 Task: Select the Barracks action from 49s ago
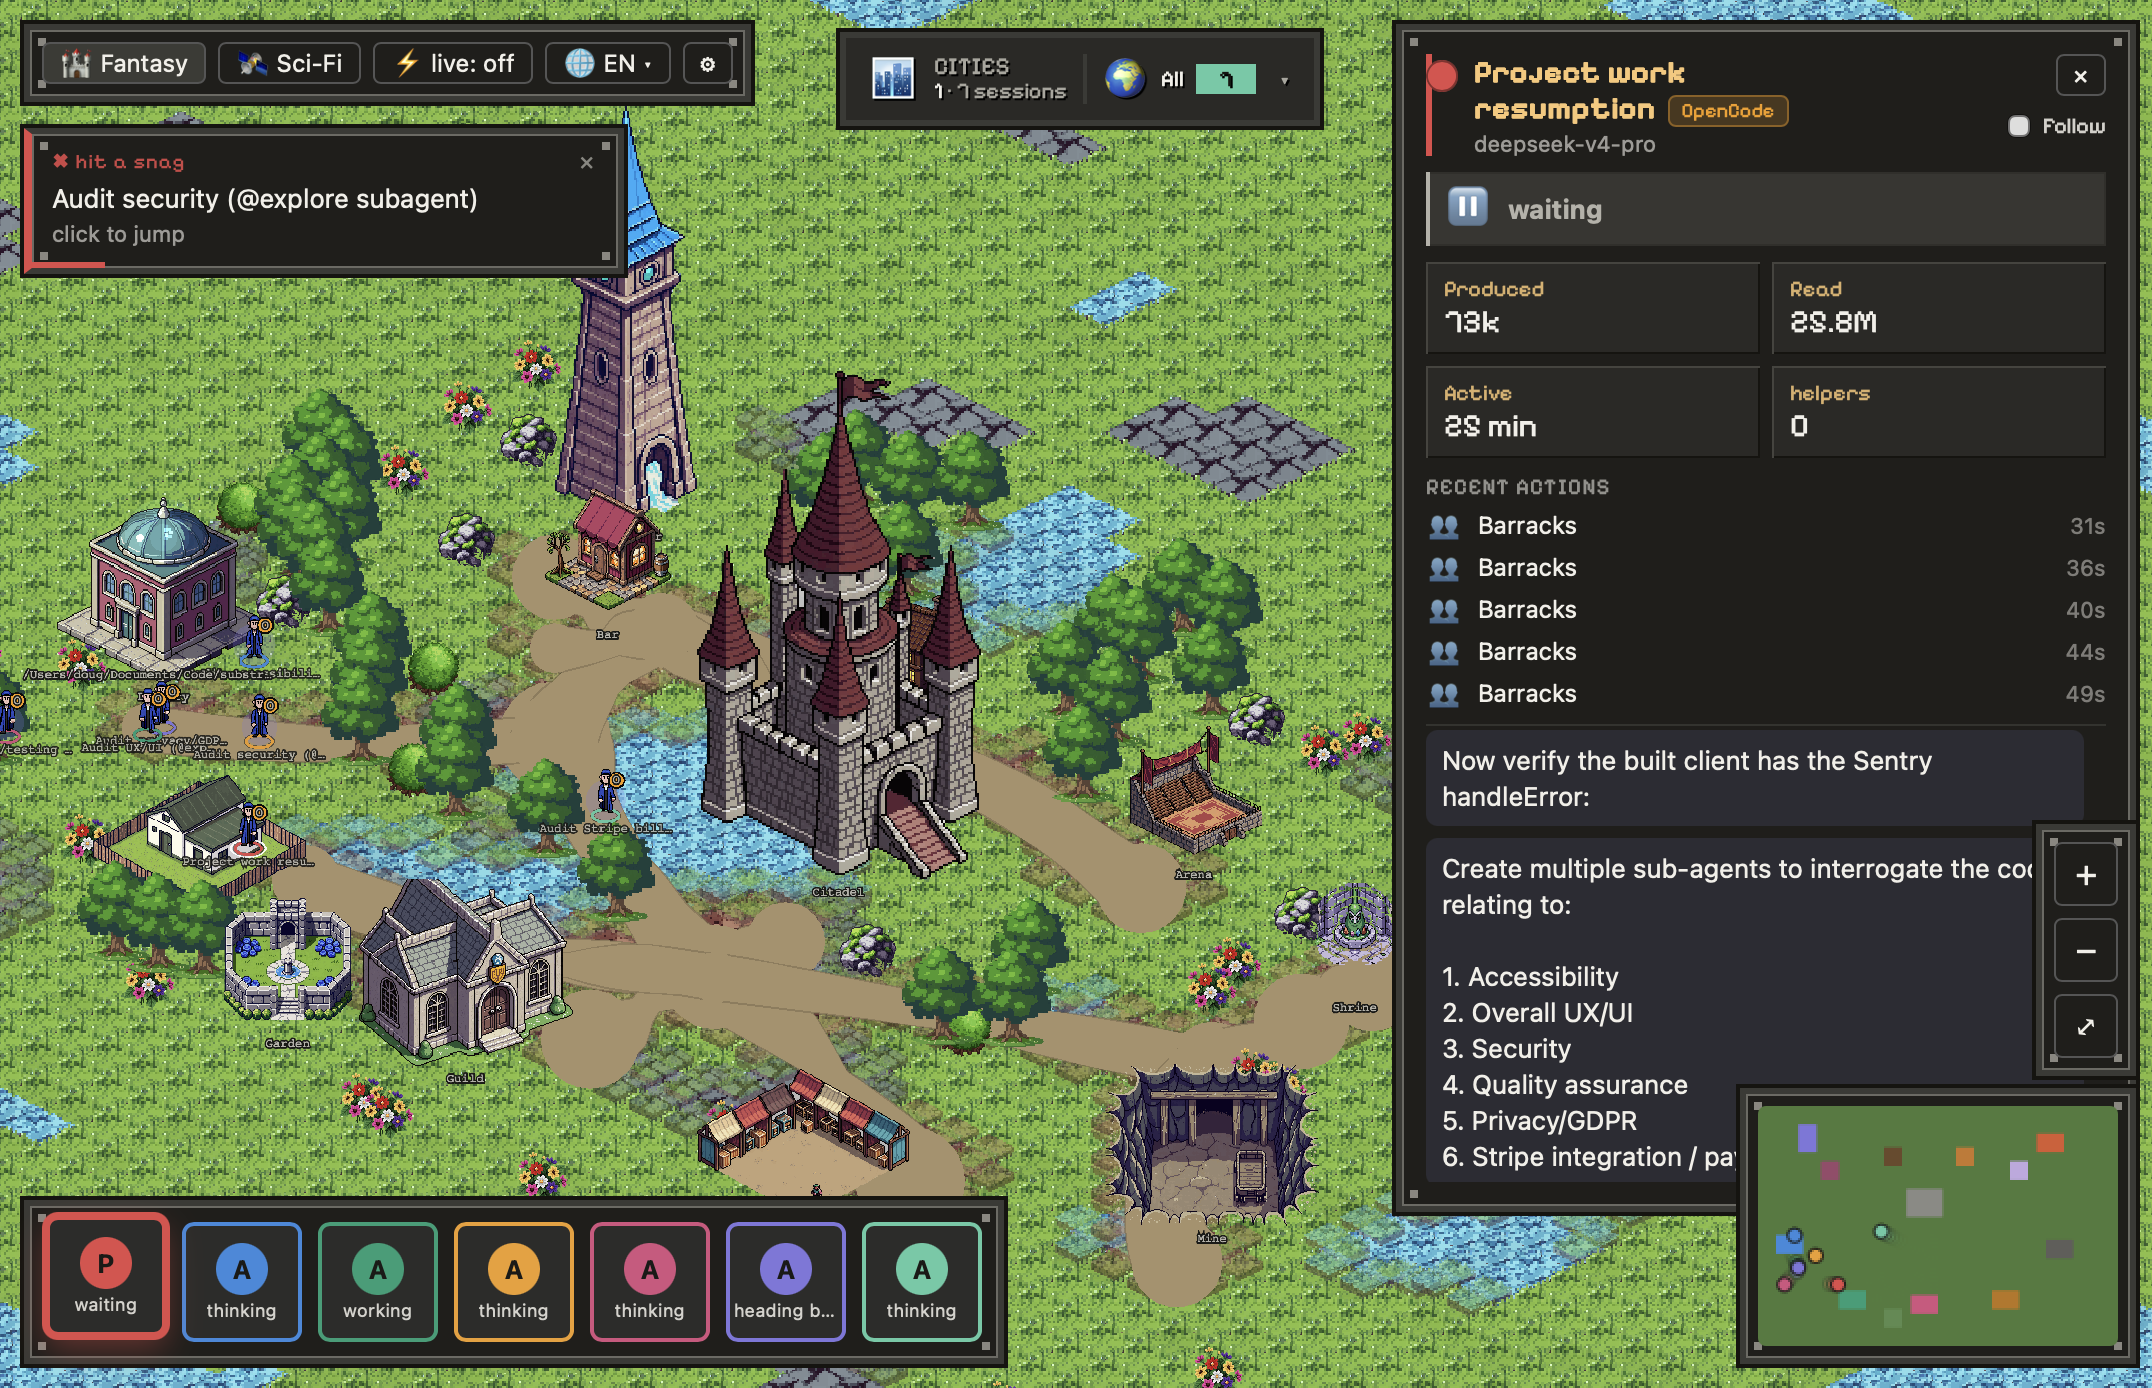click(1766, 694)
